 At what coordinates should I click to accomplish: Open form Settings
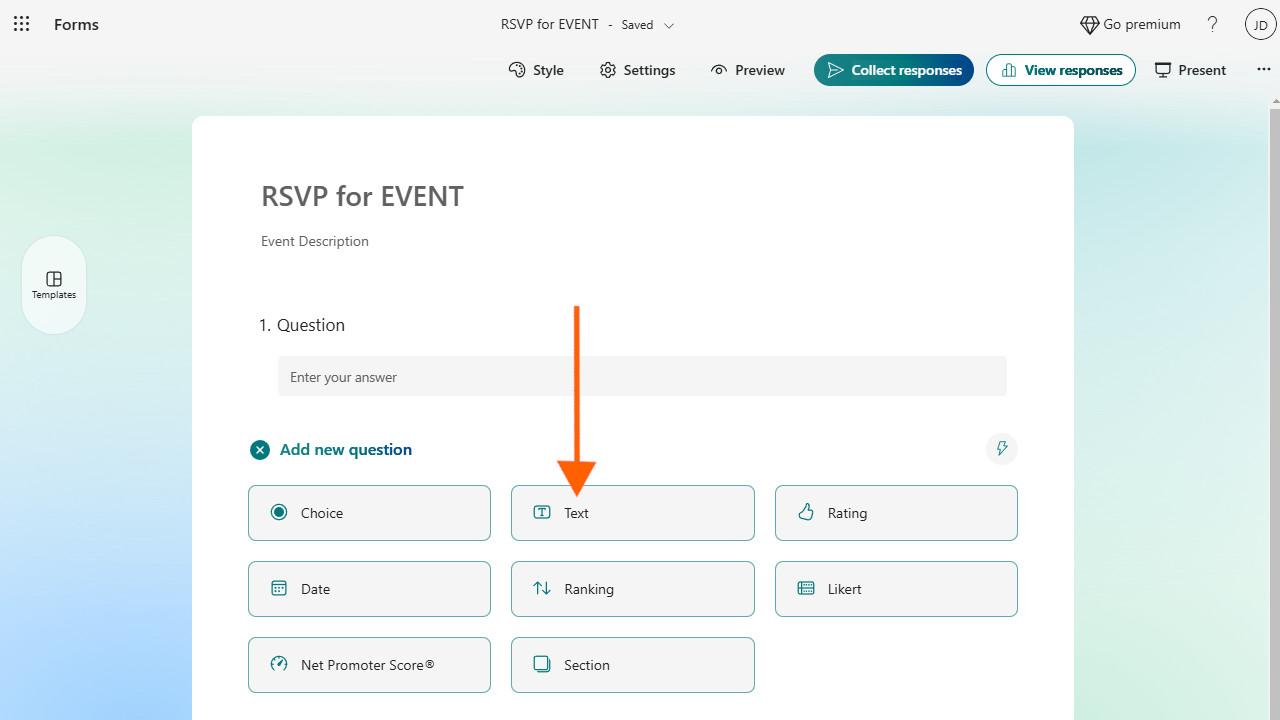tap(637, 70)
